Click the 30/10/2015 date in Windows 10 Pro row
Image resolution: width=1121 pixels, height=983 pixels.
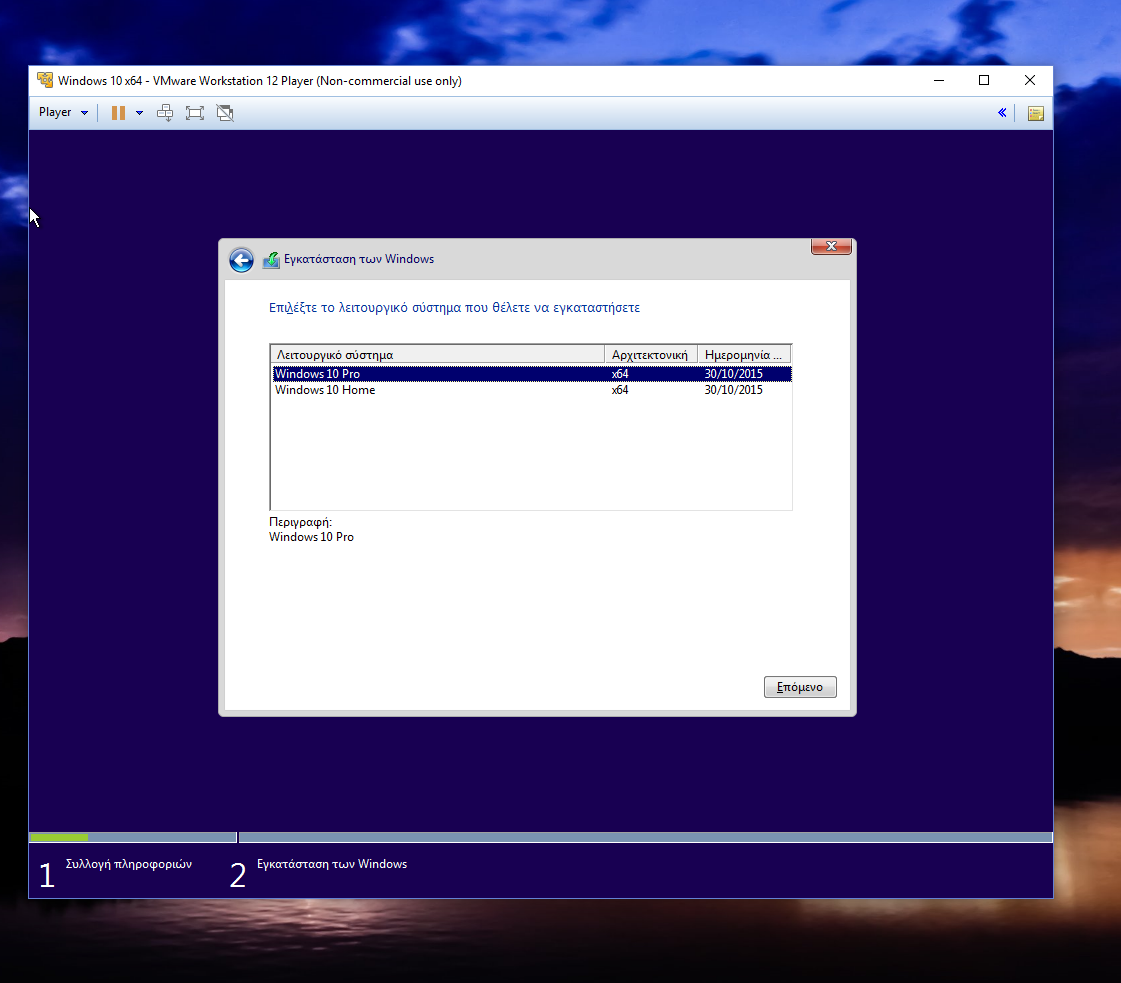tap(734, 374)
